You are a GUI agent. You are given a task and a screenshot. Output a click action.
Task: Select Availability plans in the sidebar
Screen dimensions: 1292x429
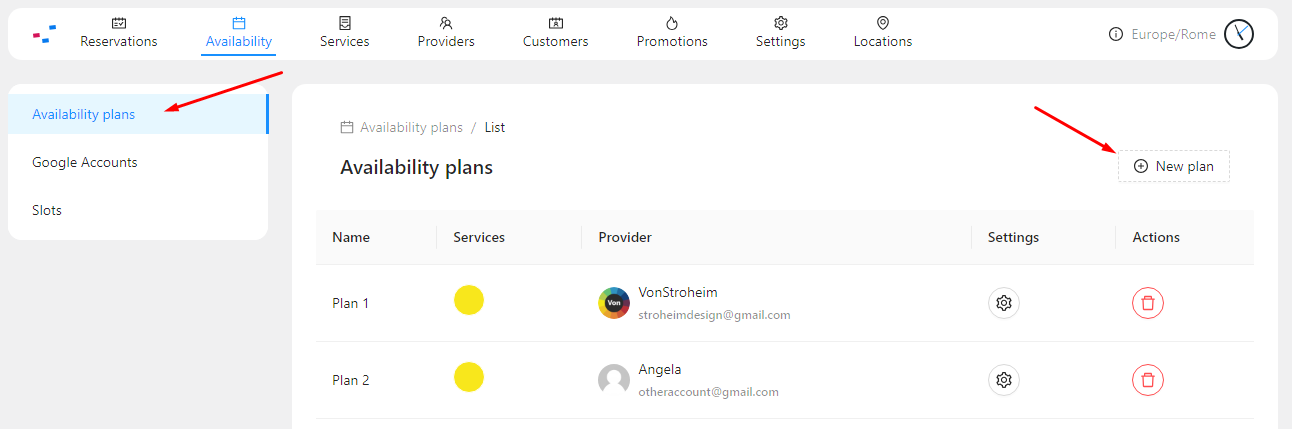(138, 114)
